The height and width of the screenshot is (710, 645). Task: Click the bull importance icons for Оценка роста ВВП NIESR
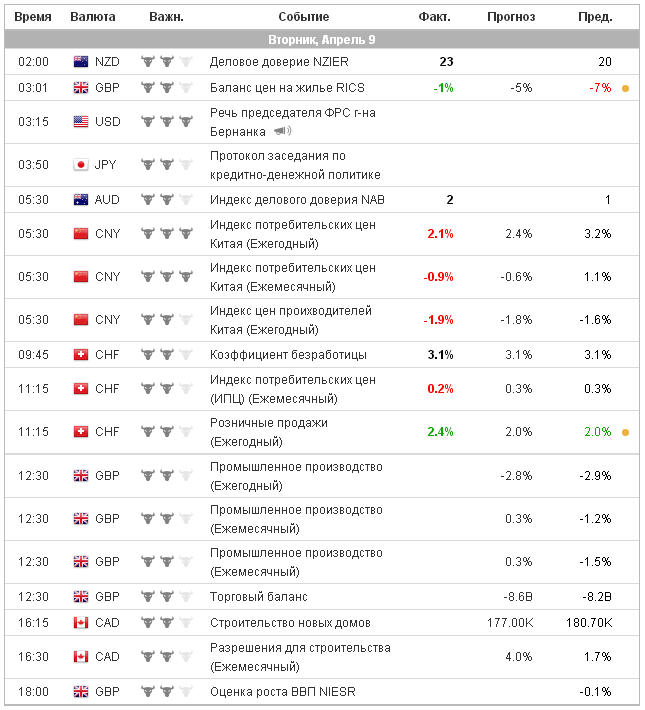coord(165,692)
